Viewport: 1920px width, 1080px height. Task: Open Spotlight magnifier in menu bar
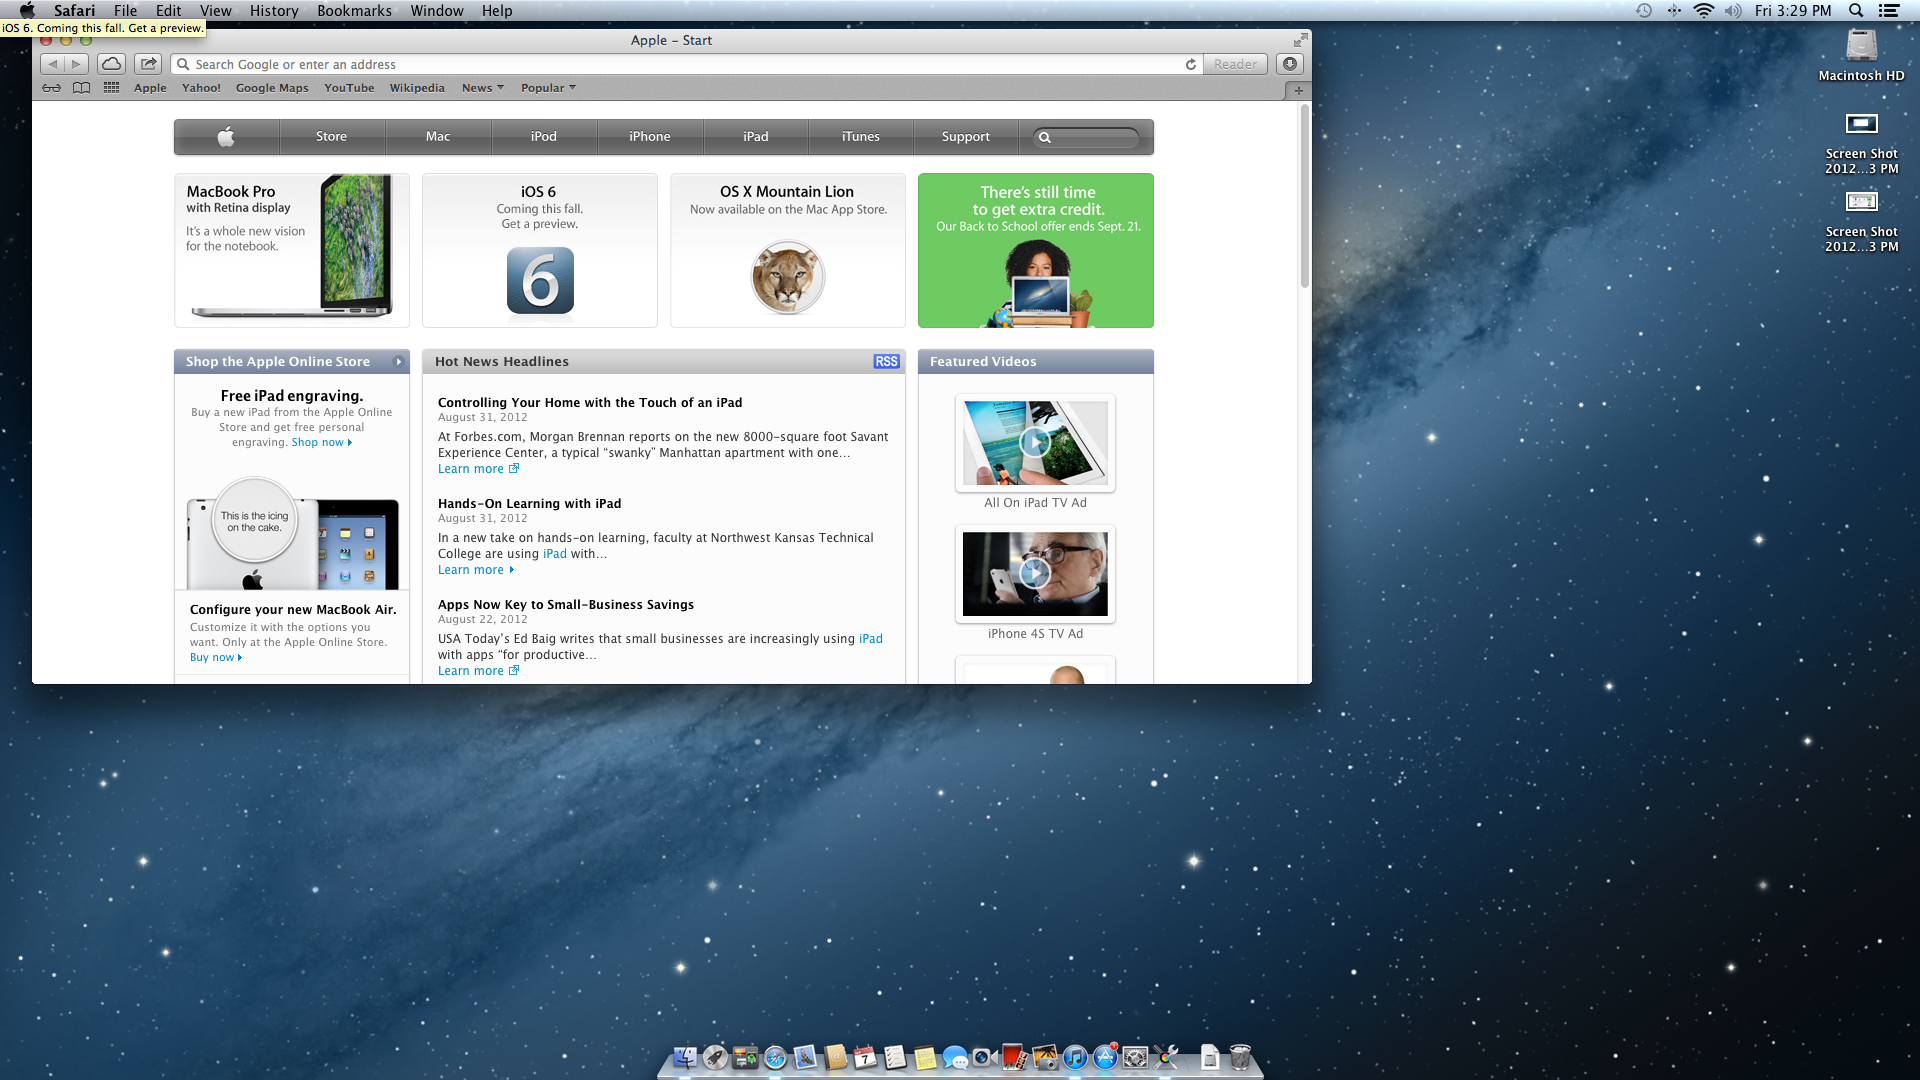click(x=1856, y=11)
